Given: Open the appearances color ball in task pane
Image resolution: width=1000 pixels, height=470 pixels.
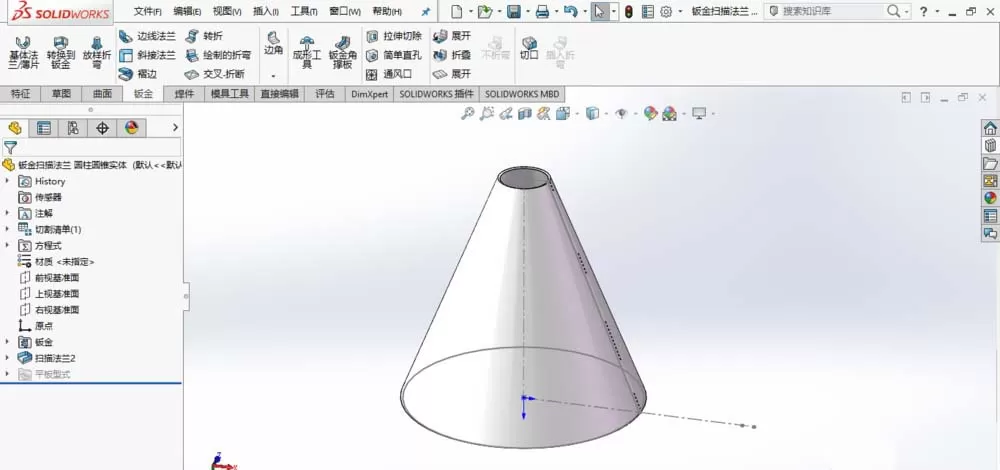Looking at the screenshot, I should click(x=990, y=198).
